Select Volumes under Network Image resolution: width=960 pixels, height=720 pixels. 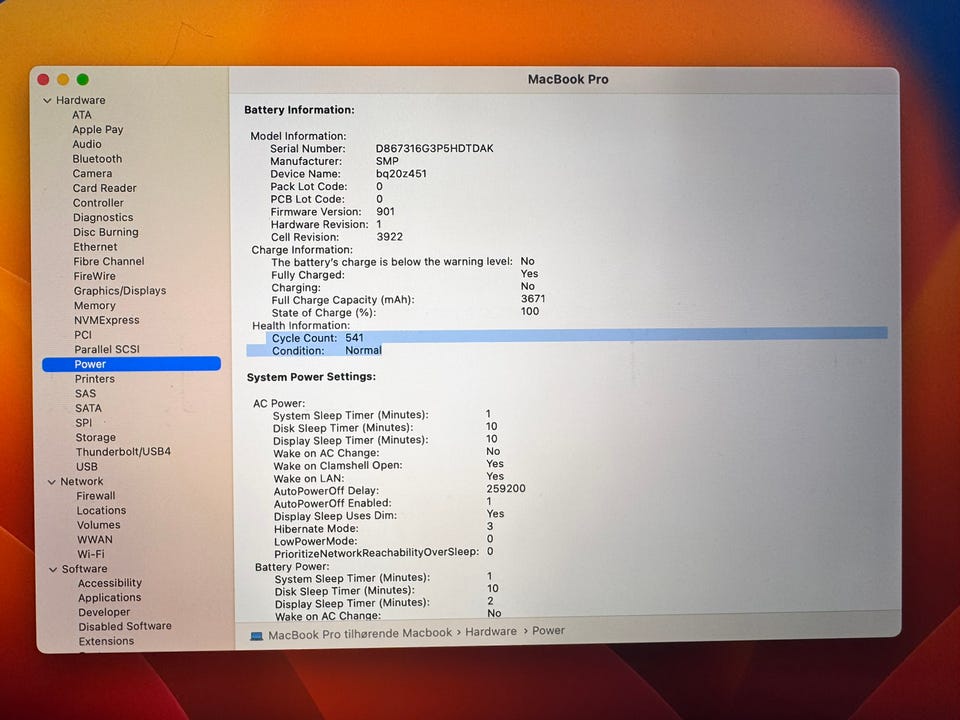tap(99, 525)
